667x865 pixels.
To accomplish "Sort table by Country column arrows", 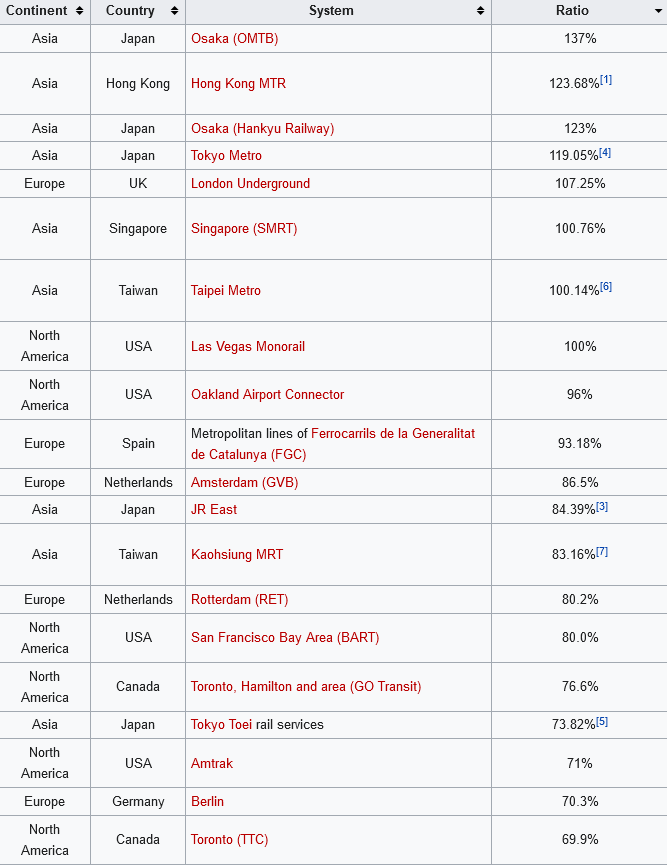I will (175, 11).
